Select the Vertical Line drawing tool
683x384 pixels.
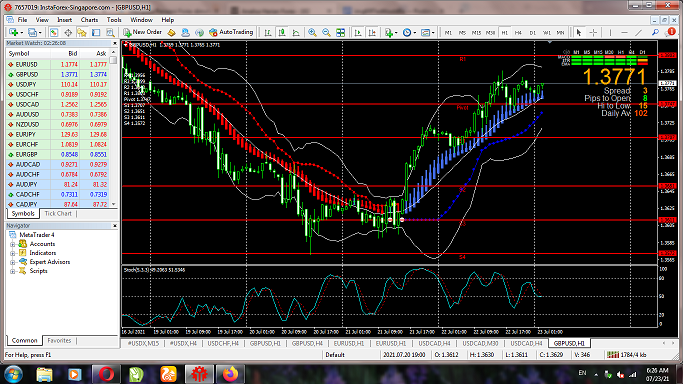(x=610, y=32)
